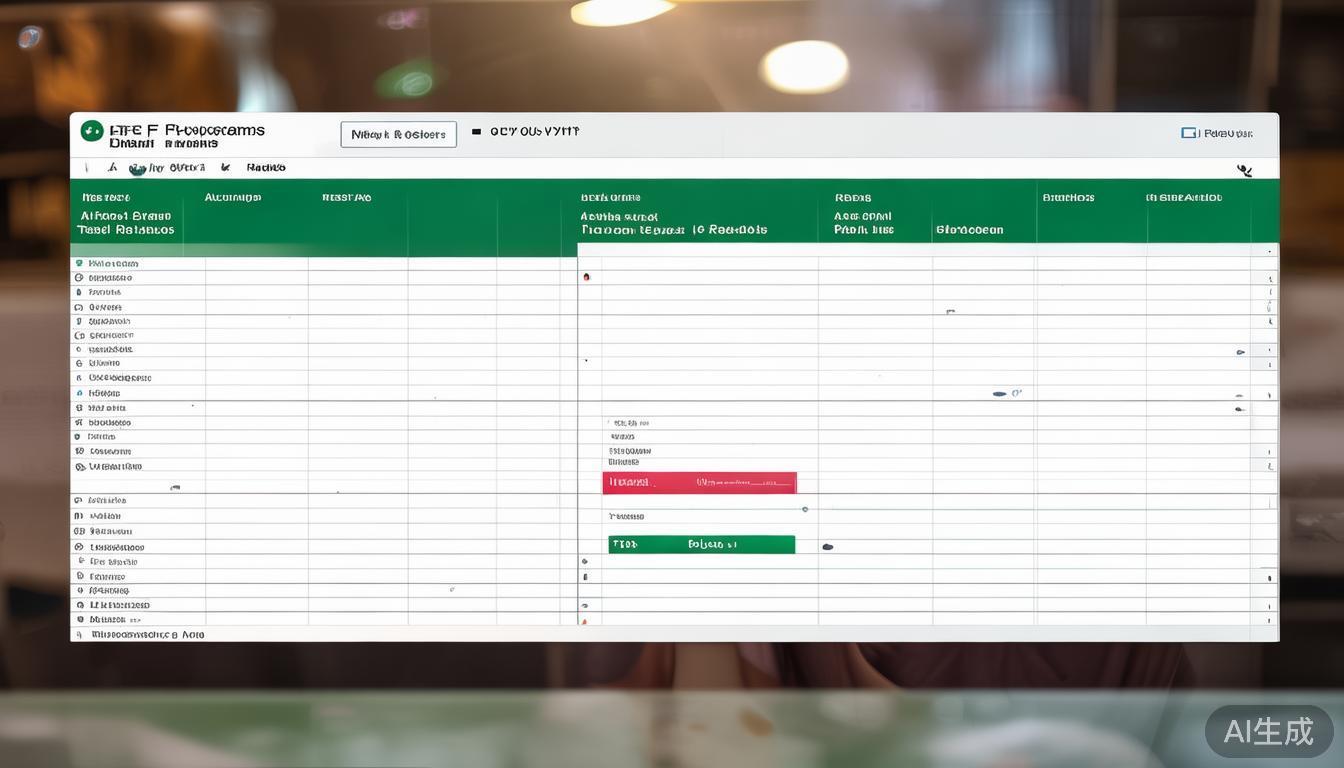Click the blue rectangle icon at top right

(1189, 133)
